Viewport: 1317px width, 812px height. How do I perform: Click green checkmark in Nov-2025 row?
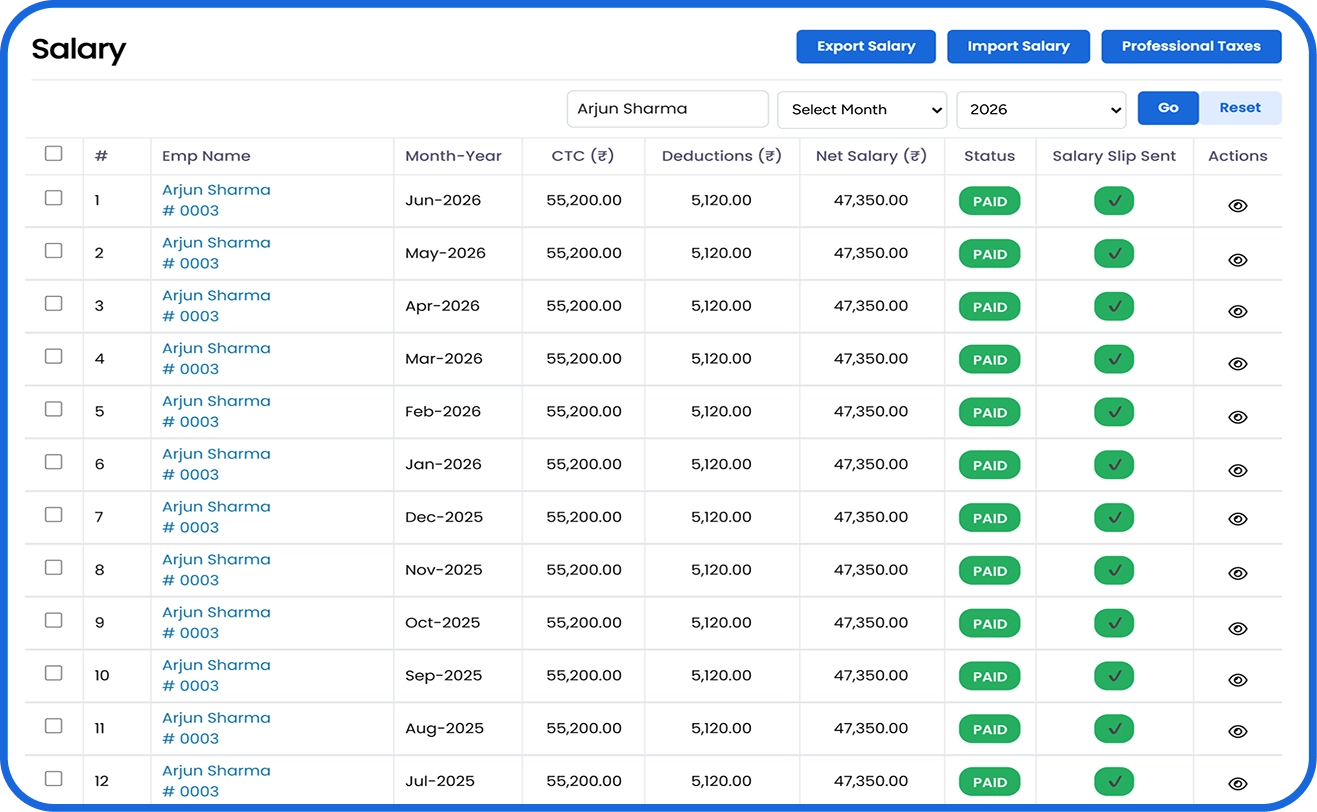1114,570
